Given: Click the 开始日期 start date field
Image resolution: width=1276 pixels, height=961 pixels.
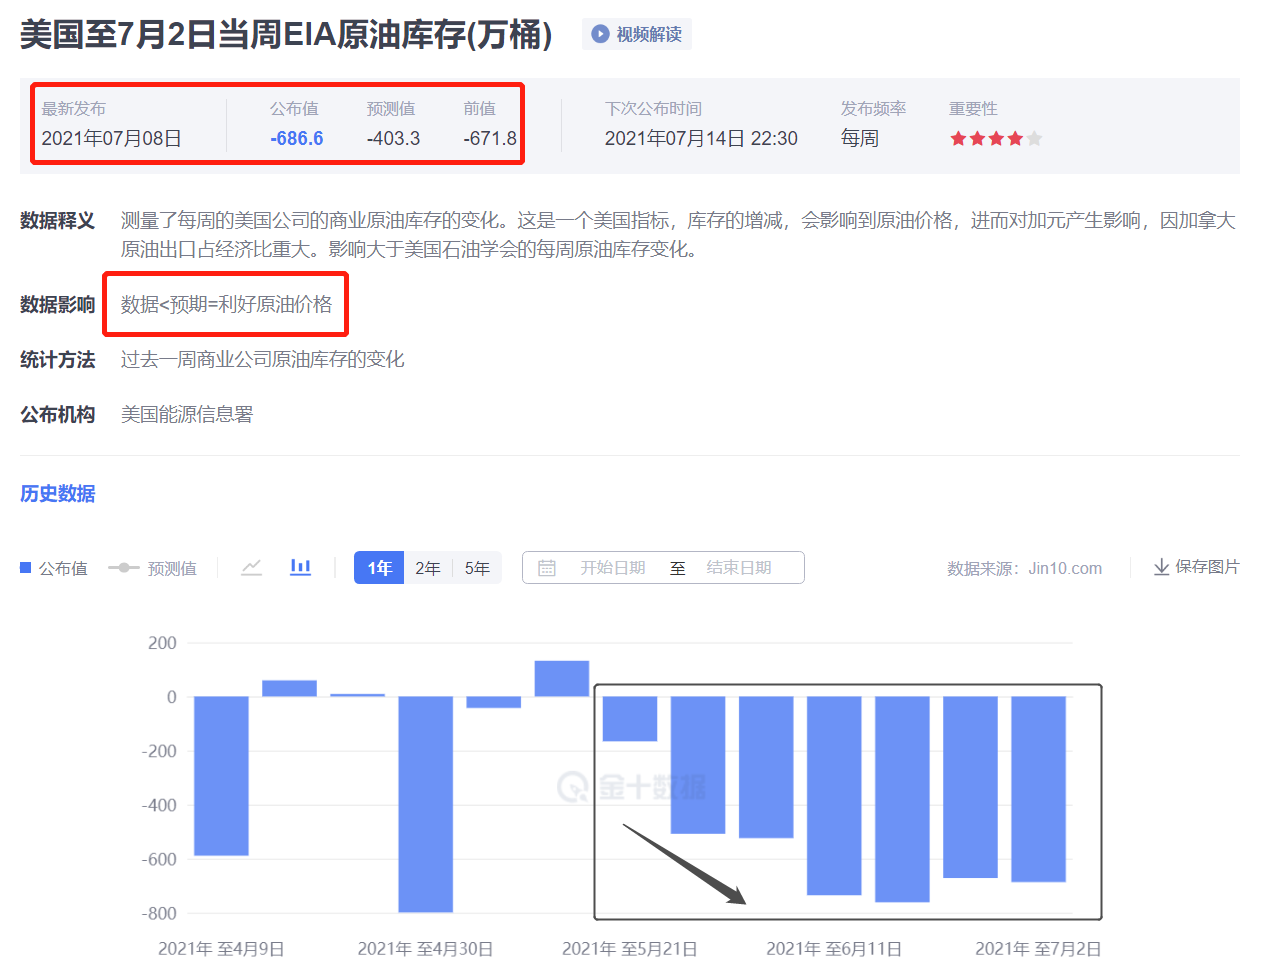Looking at the screenshot, I should click(612, 568).
